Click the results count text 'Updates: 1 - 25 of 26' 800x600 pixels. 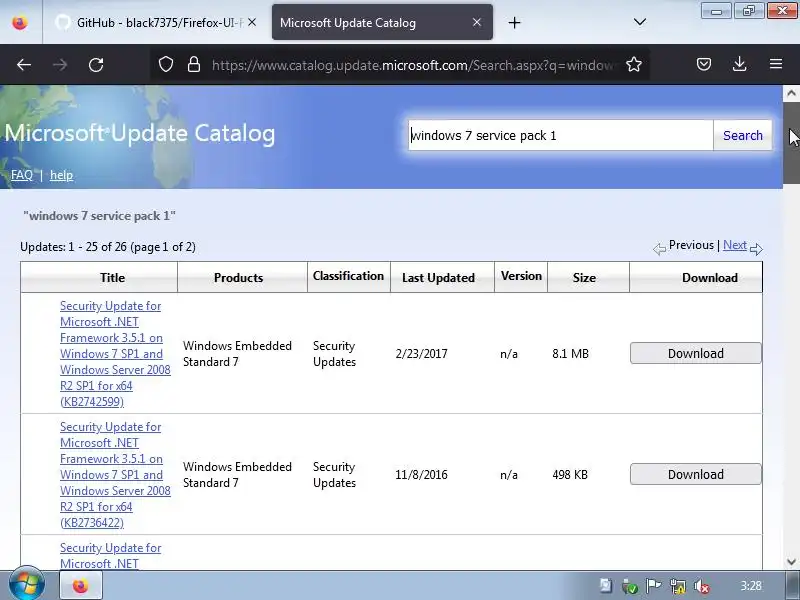click(x=73, y=247)
